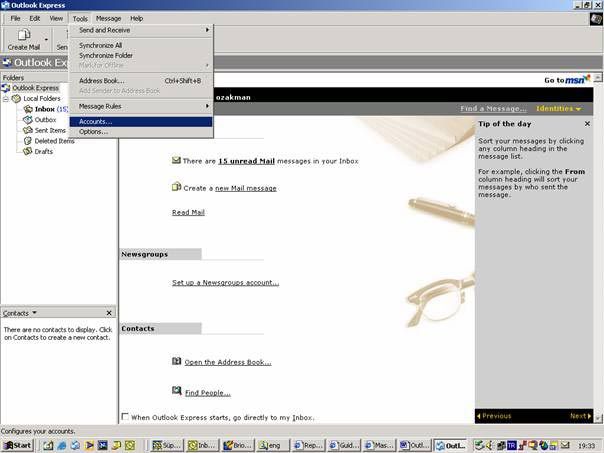Switch to the Mas... taskbar window
This screenshot has width=604, height=453.
click(380, 446)
